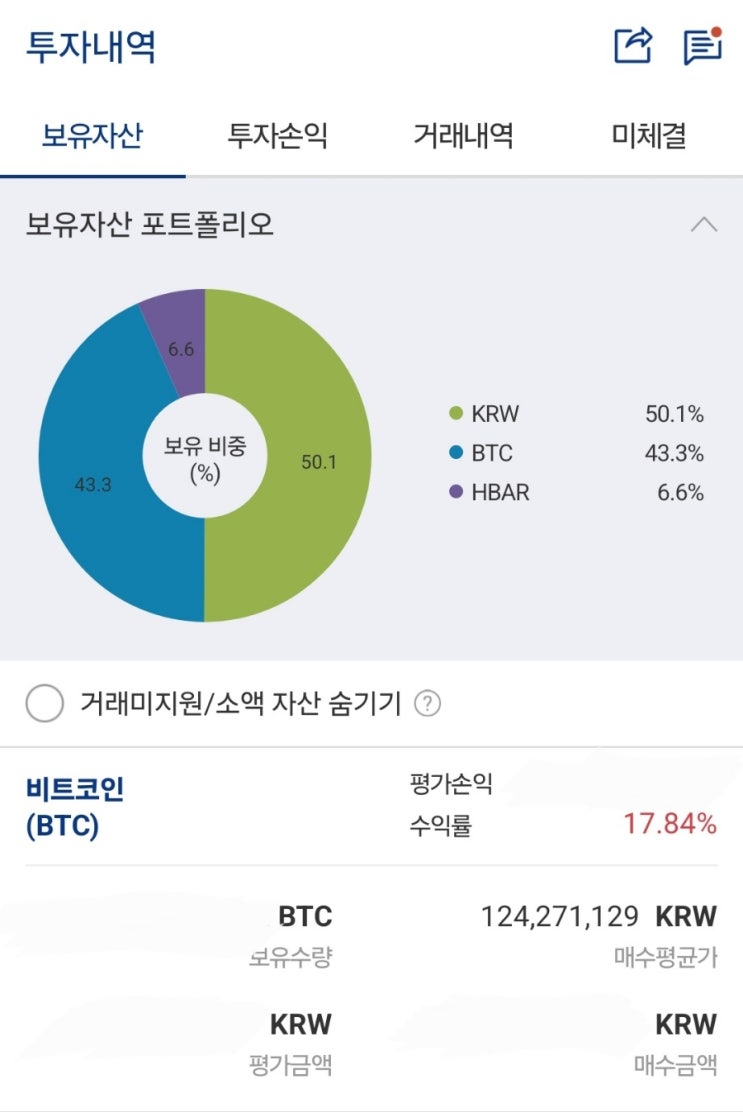Click the blue BTC legend dot

(456, 453)
